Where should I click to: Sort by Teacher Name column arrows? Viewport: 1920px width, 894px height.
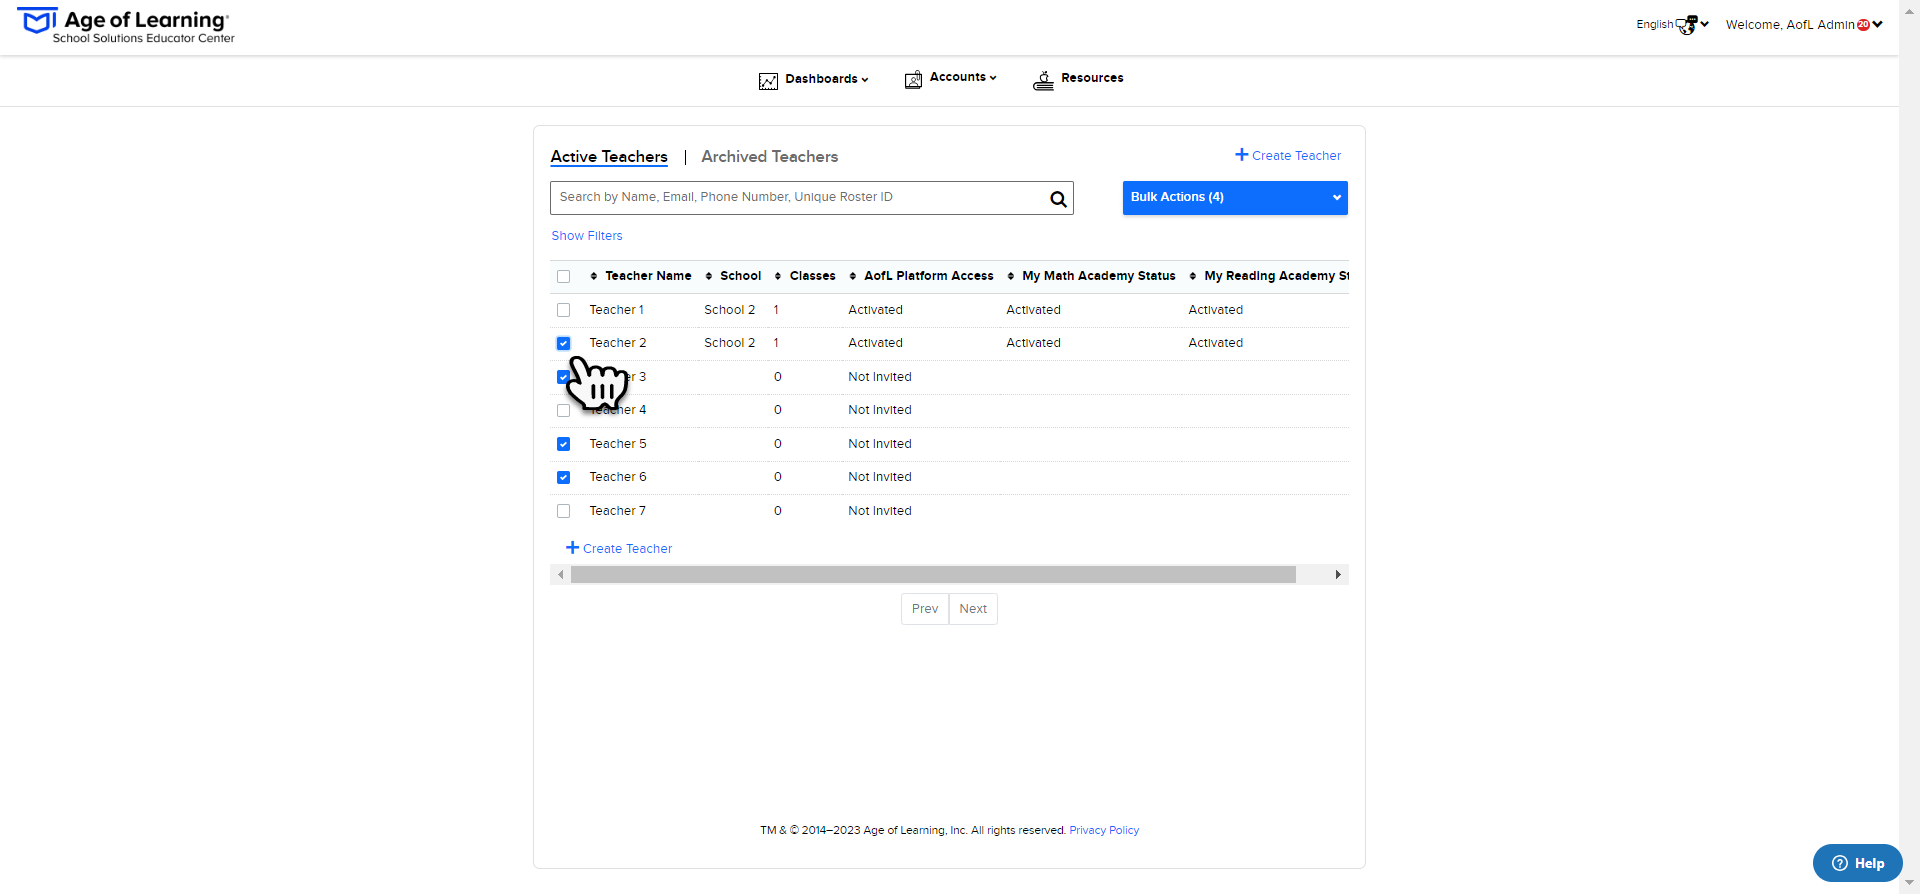pos(593,276)
